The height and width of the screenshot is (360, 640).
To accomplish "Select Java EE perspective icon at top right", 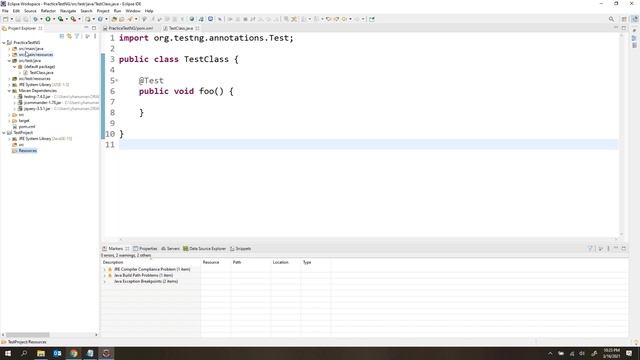I will pos(634,19).
